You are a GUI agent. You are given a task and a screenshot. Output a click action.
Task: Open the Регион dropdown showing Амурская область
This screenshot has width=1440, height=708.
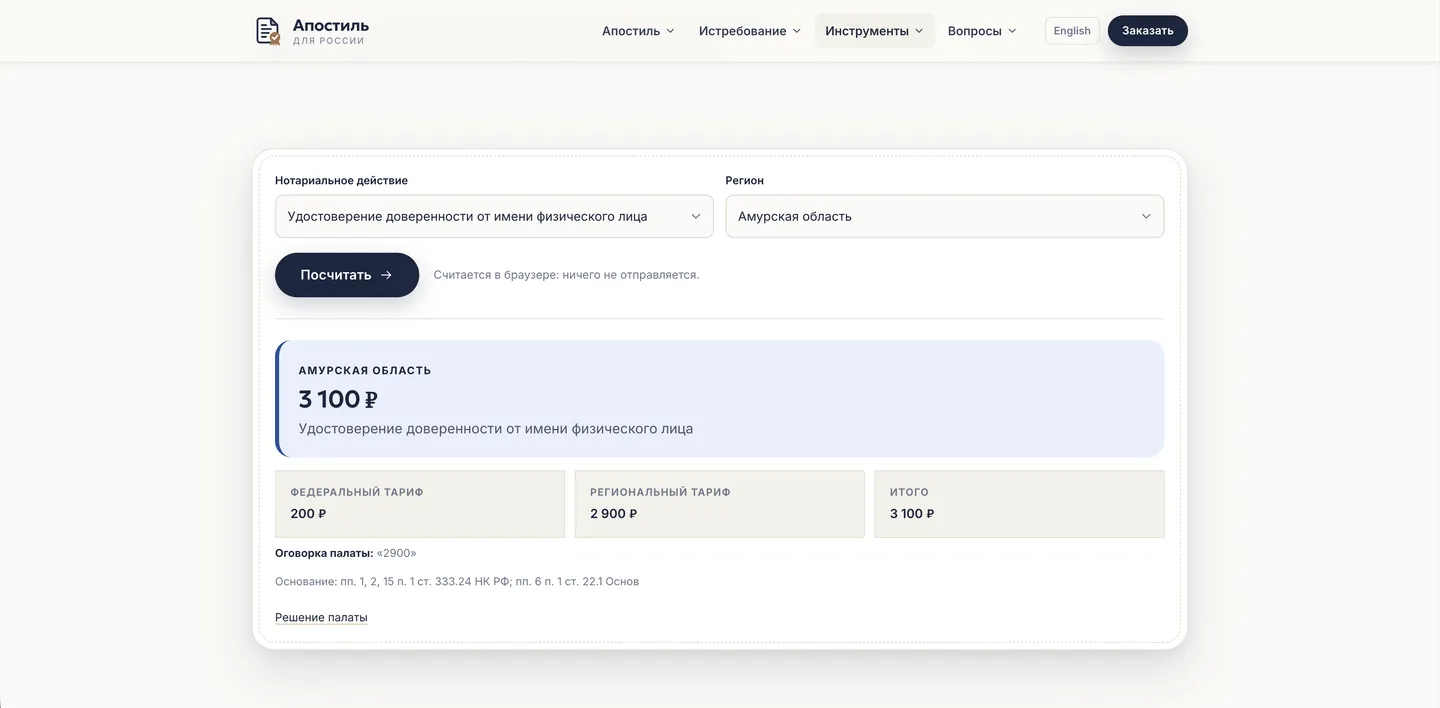tap(945, 216)
